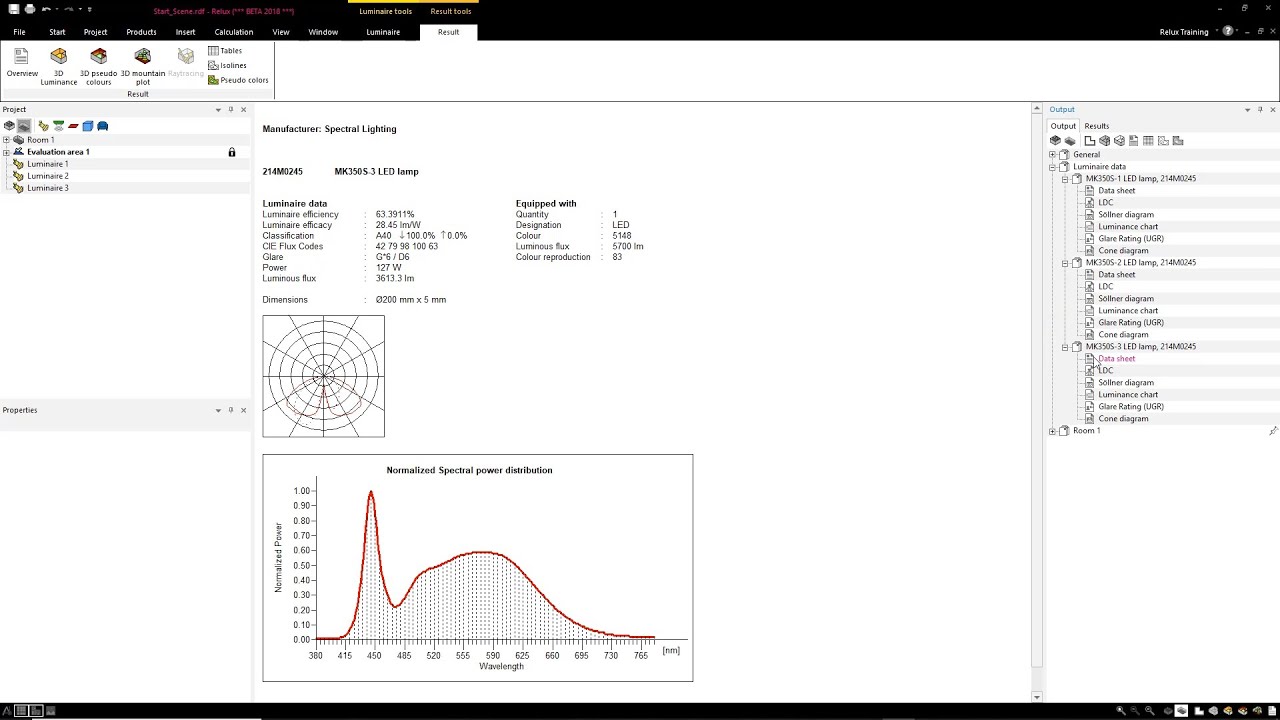Click the Print icon in the title bar
Image resolution: width=1280 pixels, height=720 pixels.
click(x=30, y=9)
